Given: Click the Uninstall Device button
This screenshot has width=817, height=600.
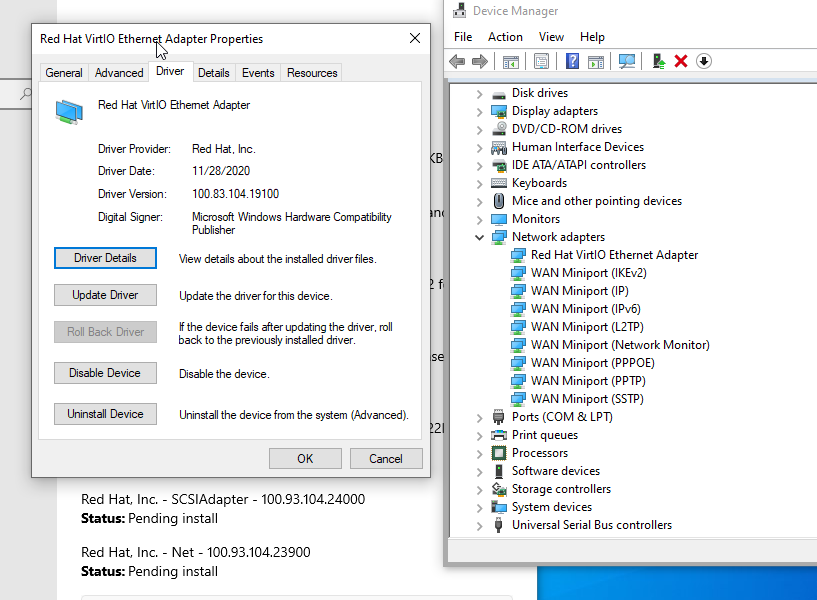Looking at the screenshot, I should click(x=105, y=414).
